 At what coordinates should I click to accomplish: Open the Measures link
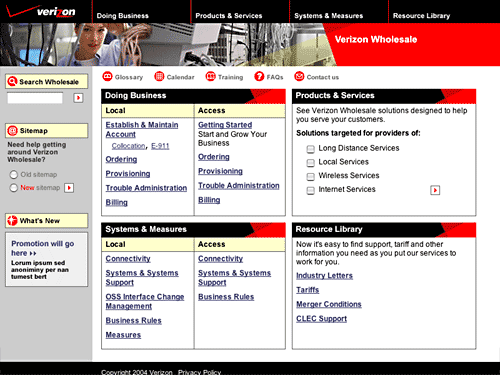coord(123,335)
